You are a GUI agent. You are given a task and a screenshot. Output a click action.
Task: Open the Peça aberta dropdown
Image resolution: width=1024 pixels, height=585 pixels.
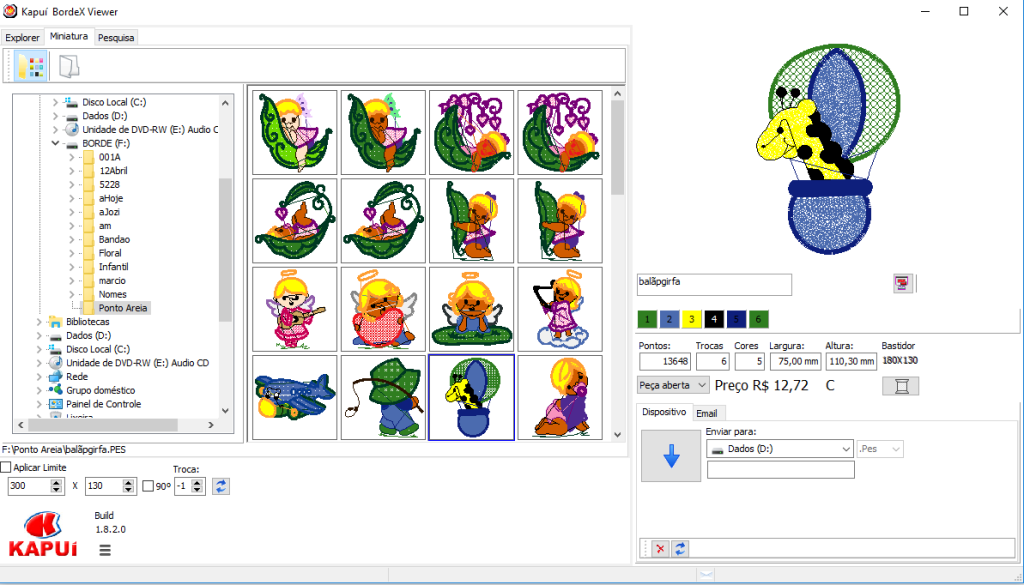673,385
